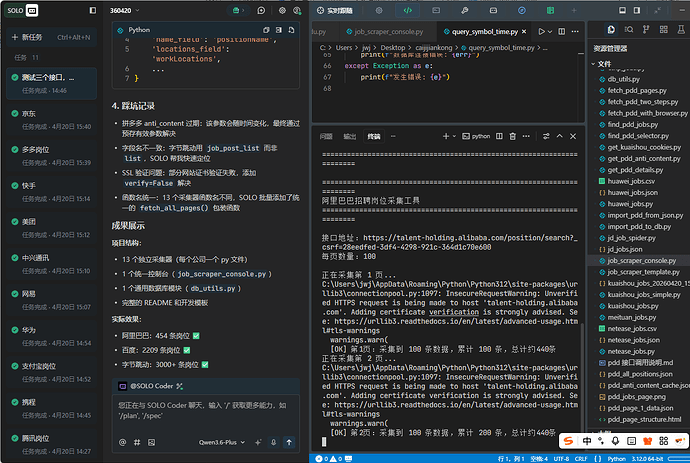Screen dimensions: 690x463
Task: Open the green document panel icon
Action: 551,10
